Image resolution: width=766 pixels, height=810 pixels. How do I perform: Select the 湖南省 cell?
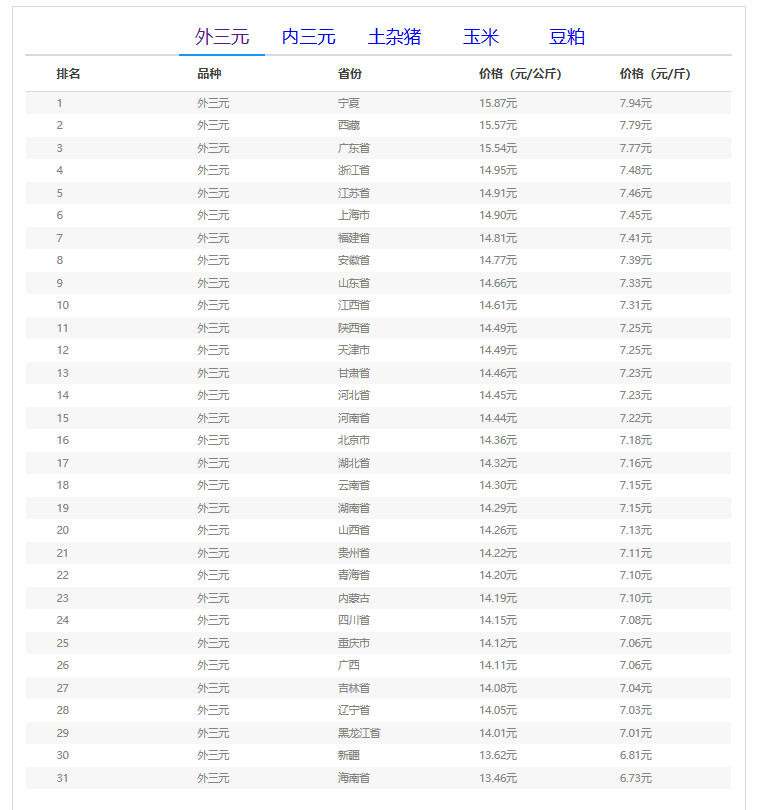(354, 508)
